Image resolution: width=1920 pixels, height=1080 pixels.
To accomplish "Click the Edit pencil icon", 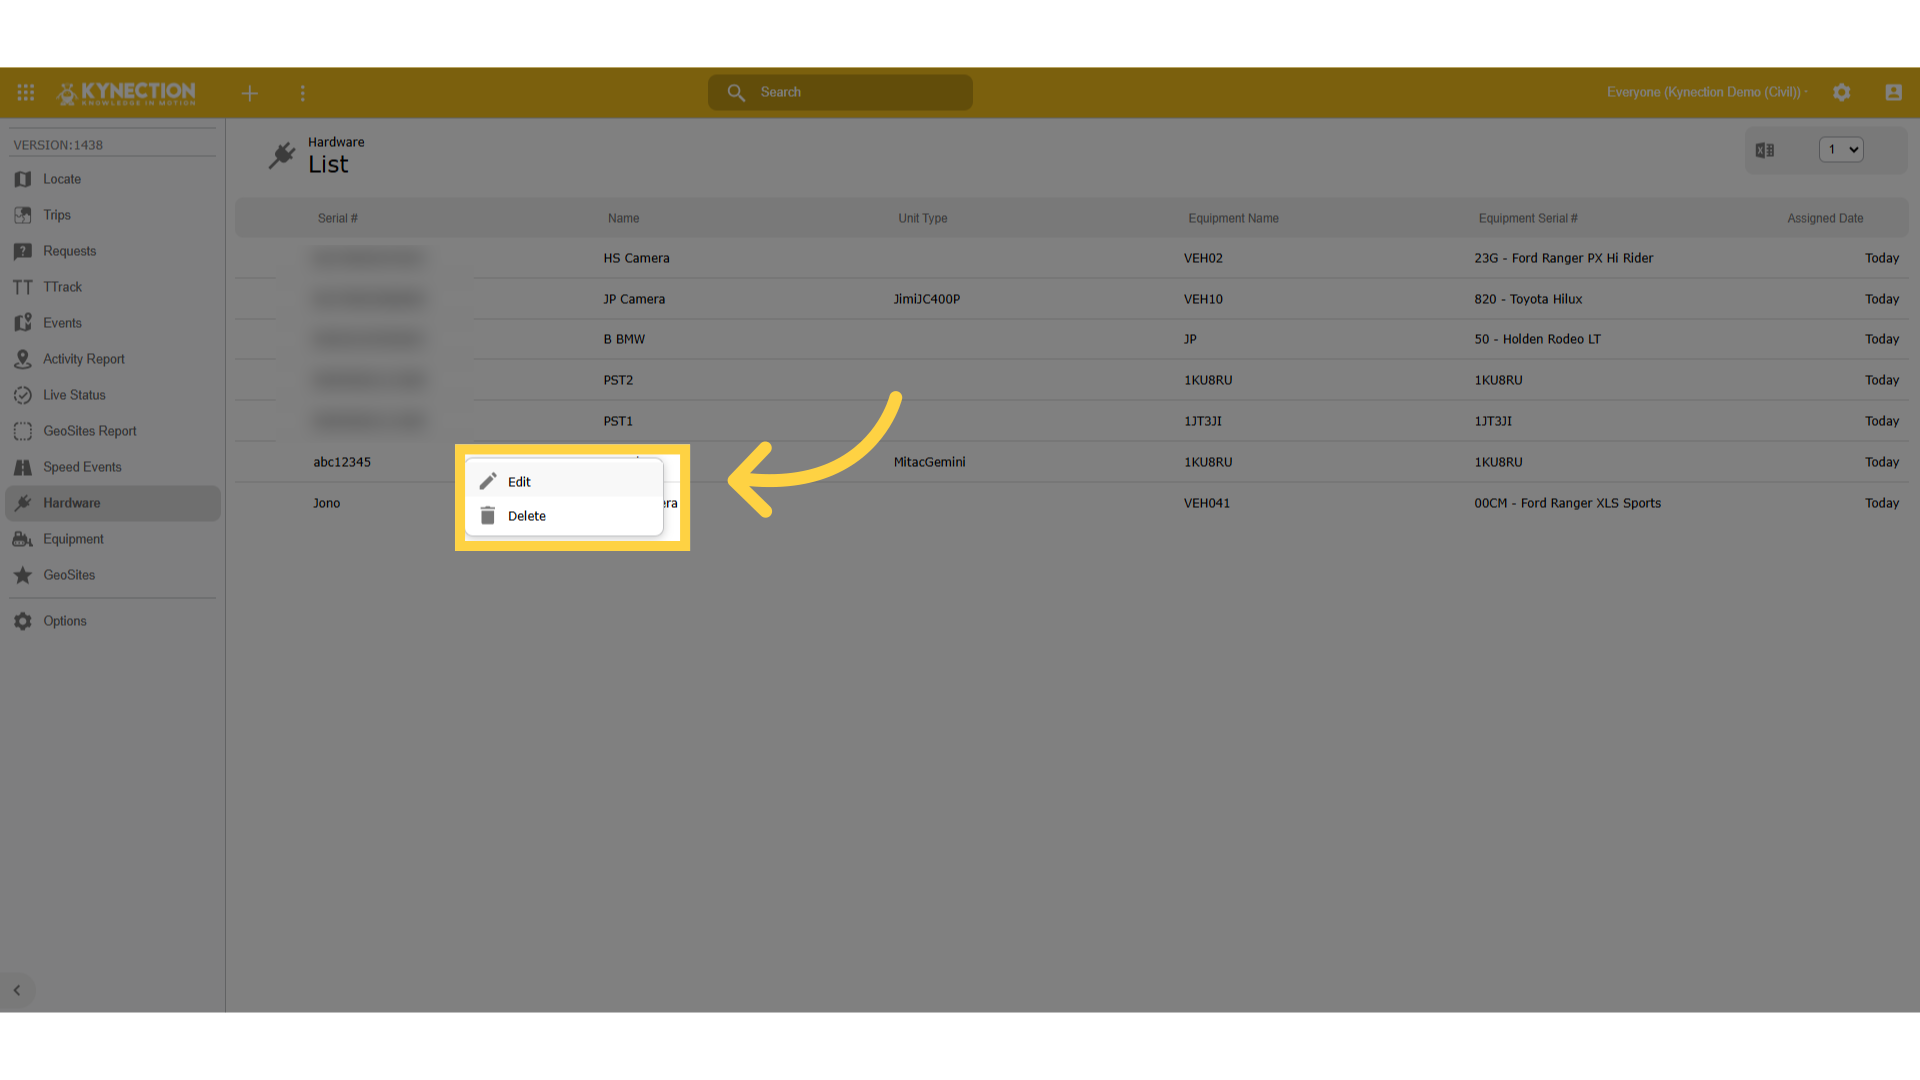I will point(488,481).
